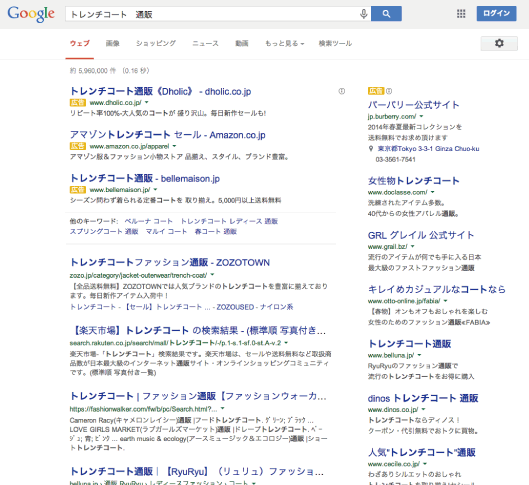Screen dimensions: 529x485
Task: Open dropdown arrow next to www.amazon.co.jp/apparel
Action: pyautogui.click(x=174, y=146)
